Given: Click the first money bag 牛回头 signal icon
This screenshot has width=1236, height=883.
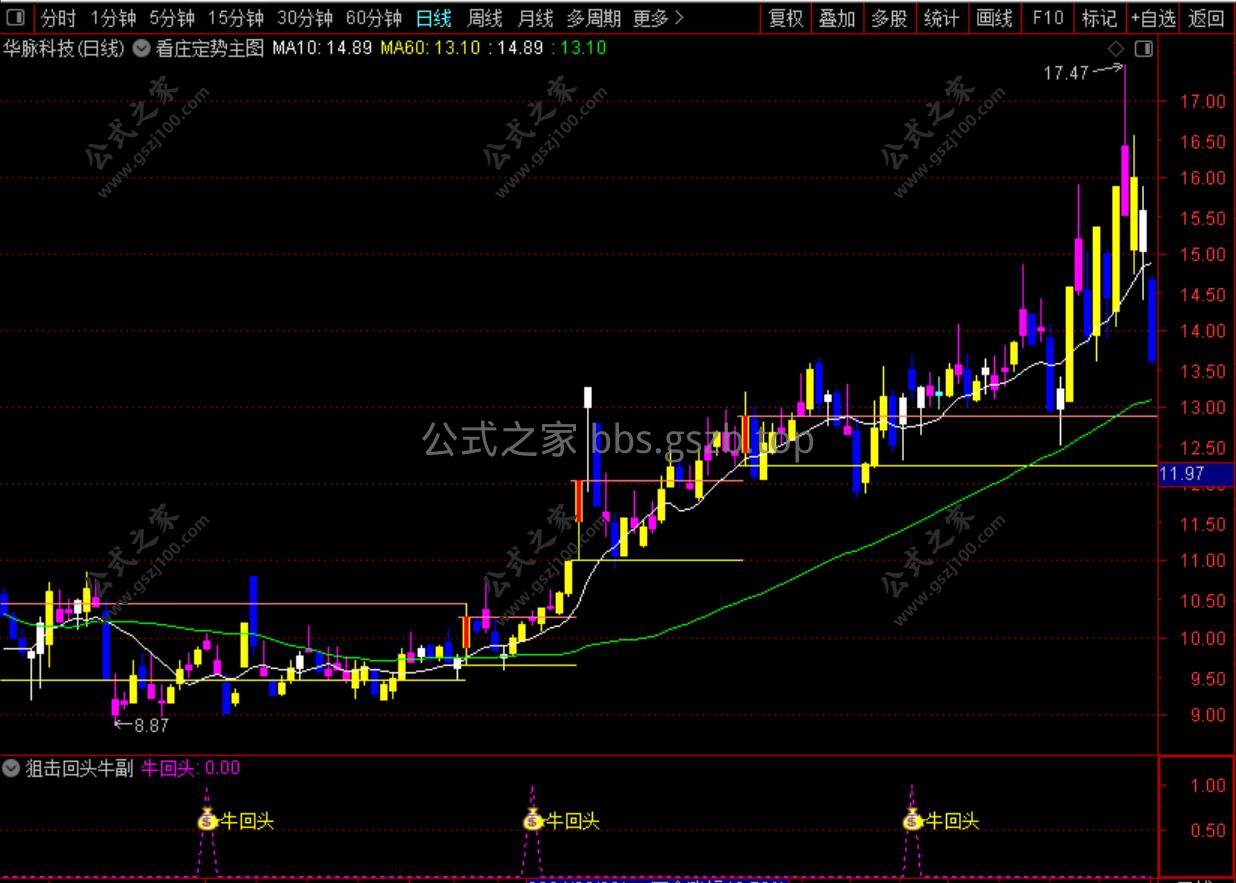Looking at the screenshot, I should (207, 821).
